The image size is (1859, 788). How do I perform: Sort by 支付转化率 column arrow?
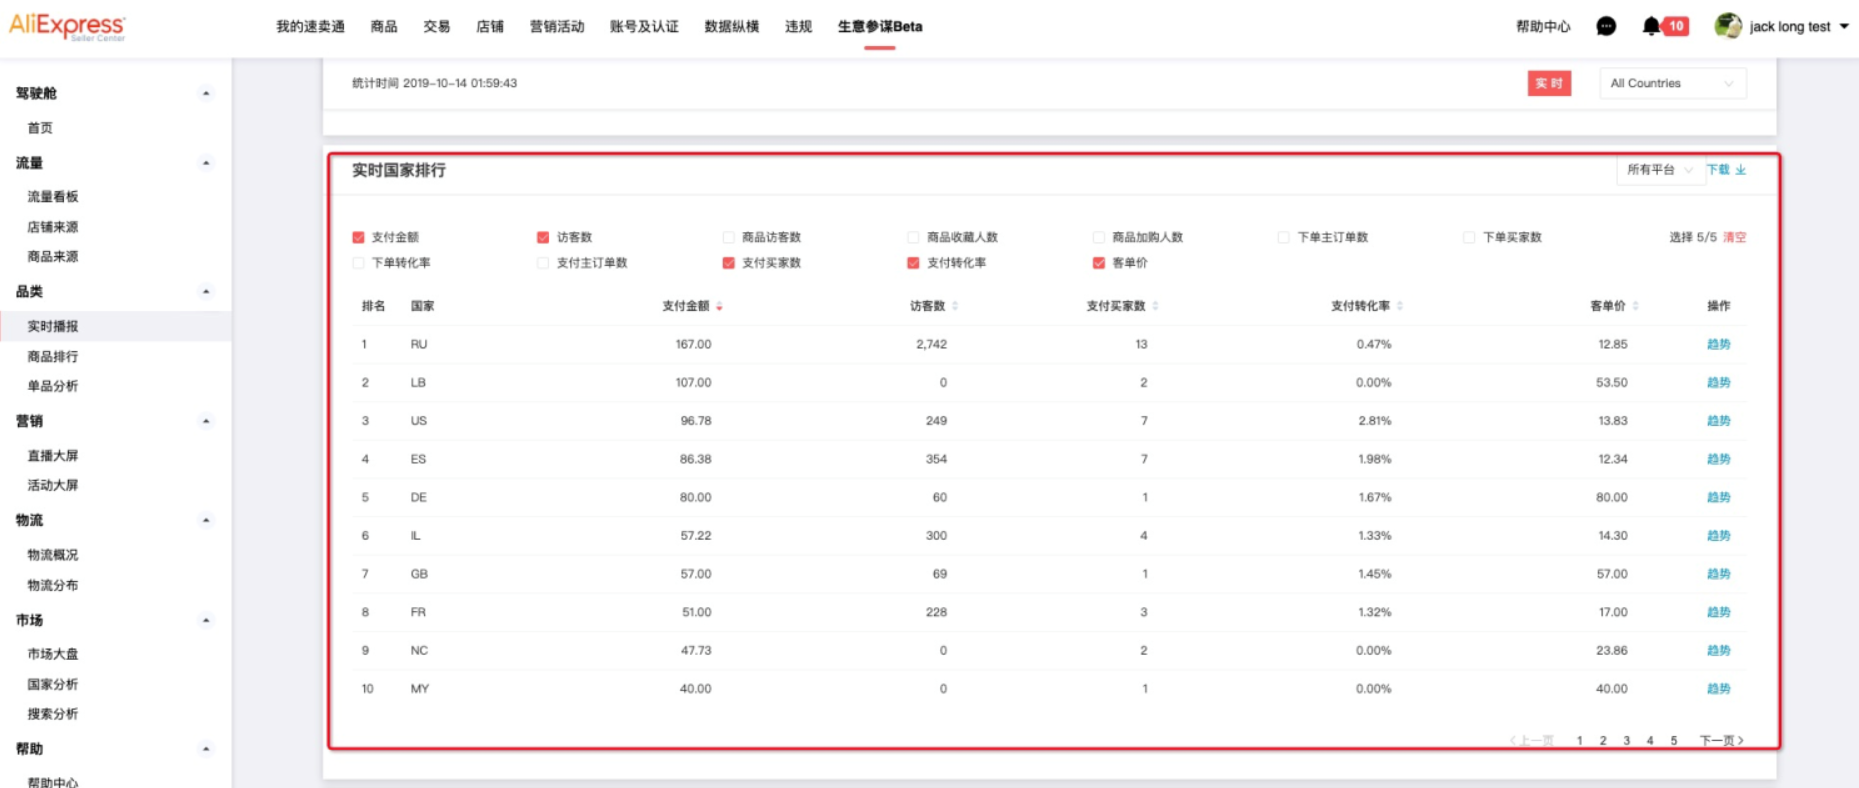tap(1400, 306)
